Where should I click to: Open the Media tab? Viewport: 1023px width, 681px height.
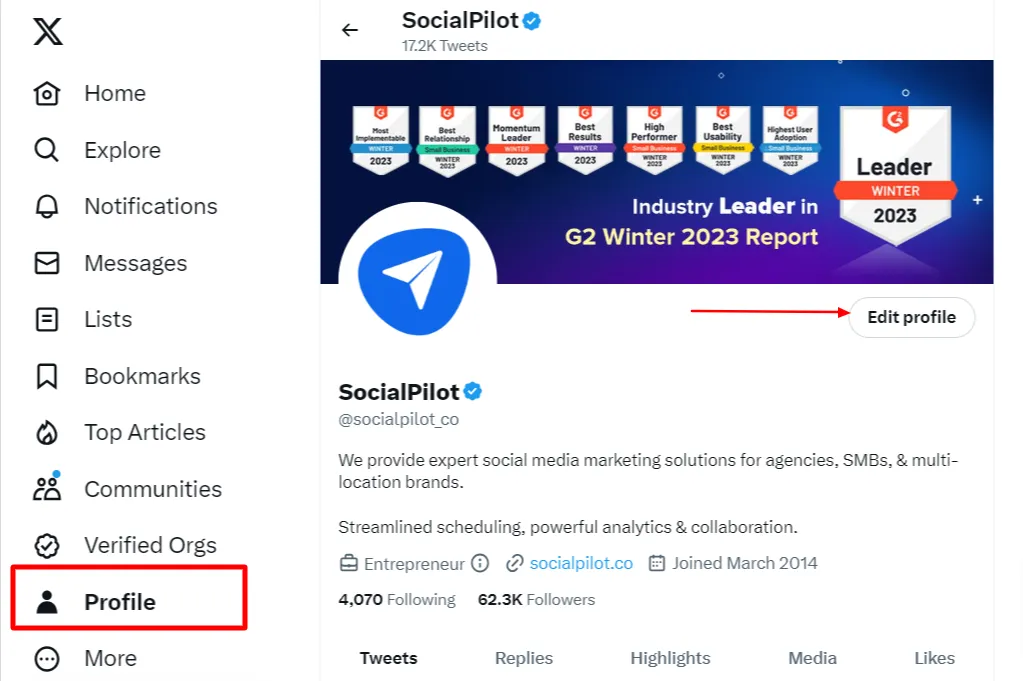(811, 658)
